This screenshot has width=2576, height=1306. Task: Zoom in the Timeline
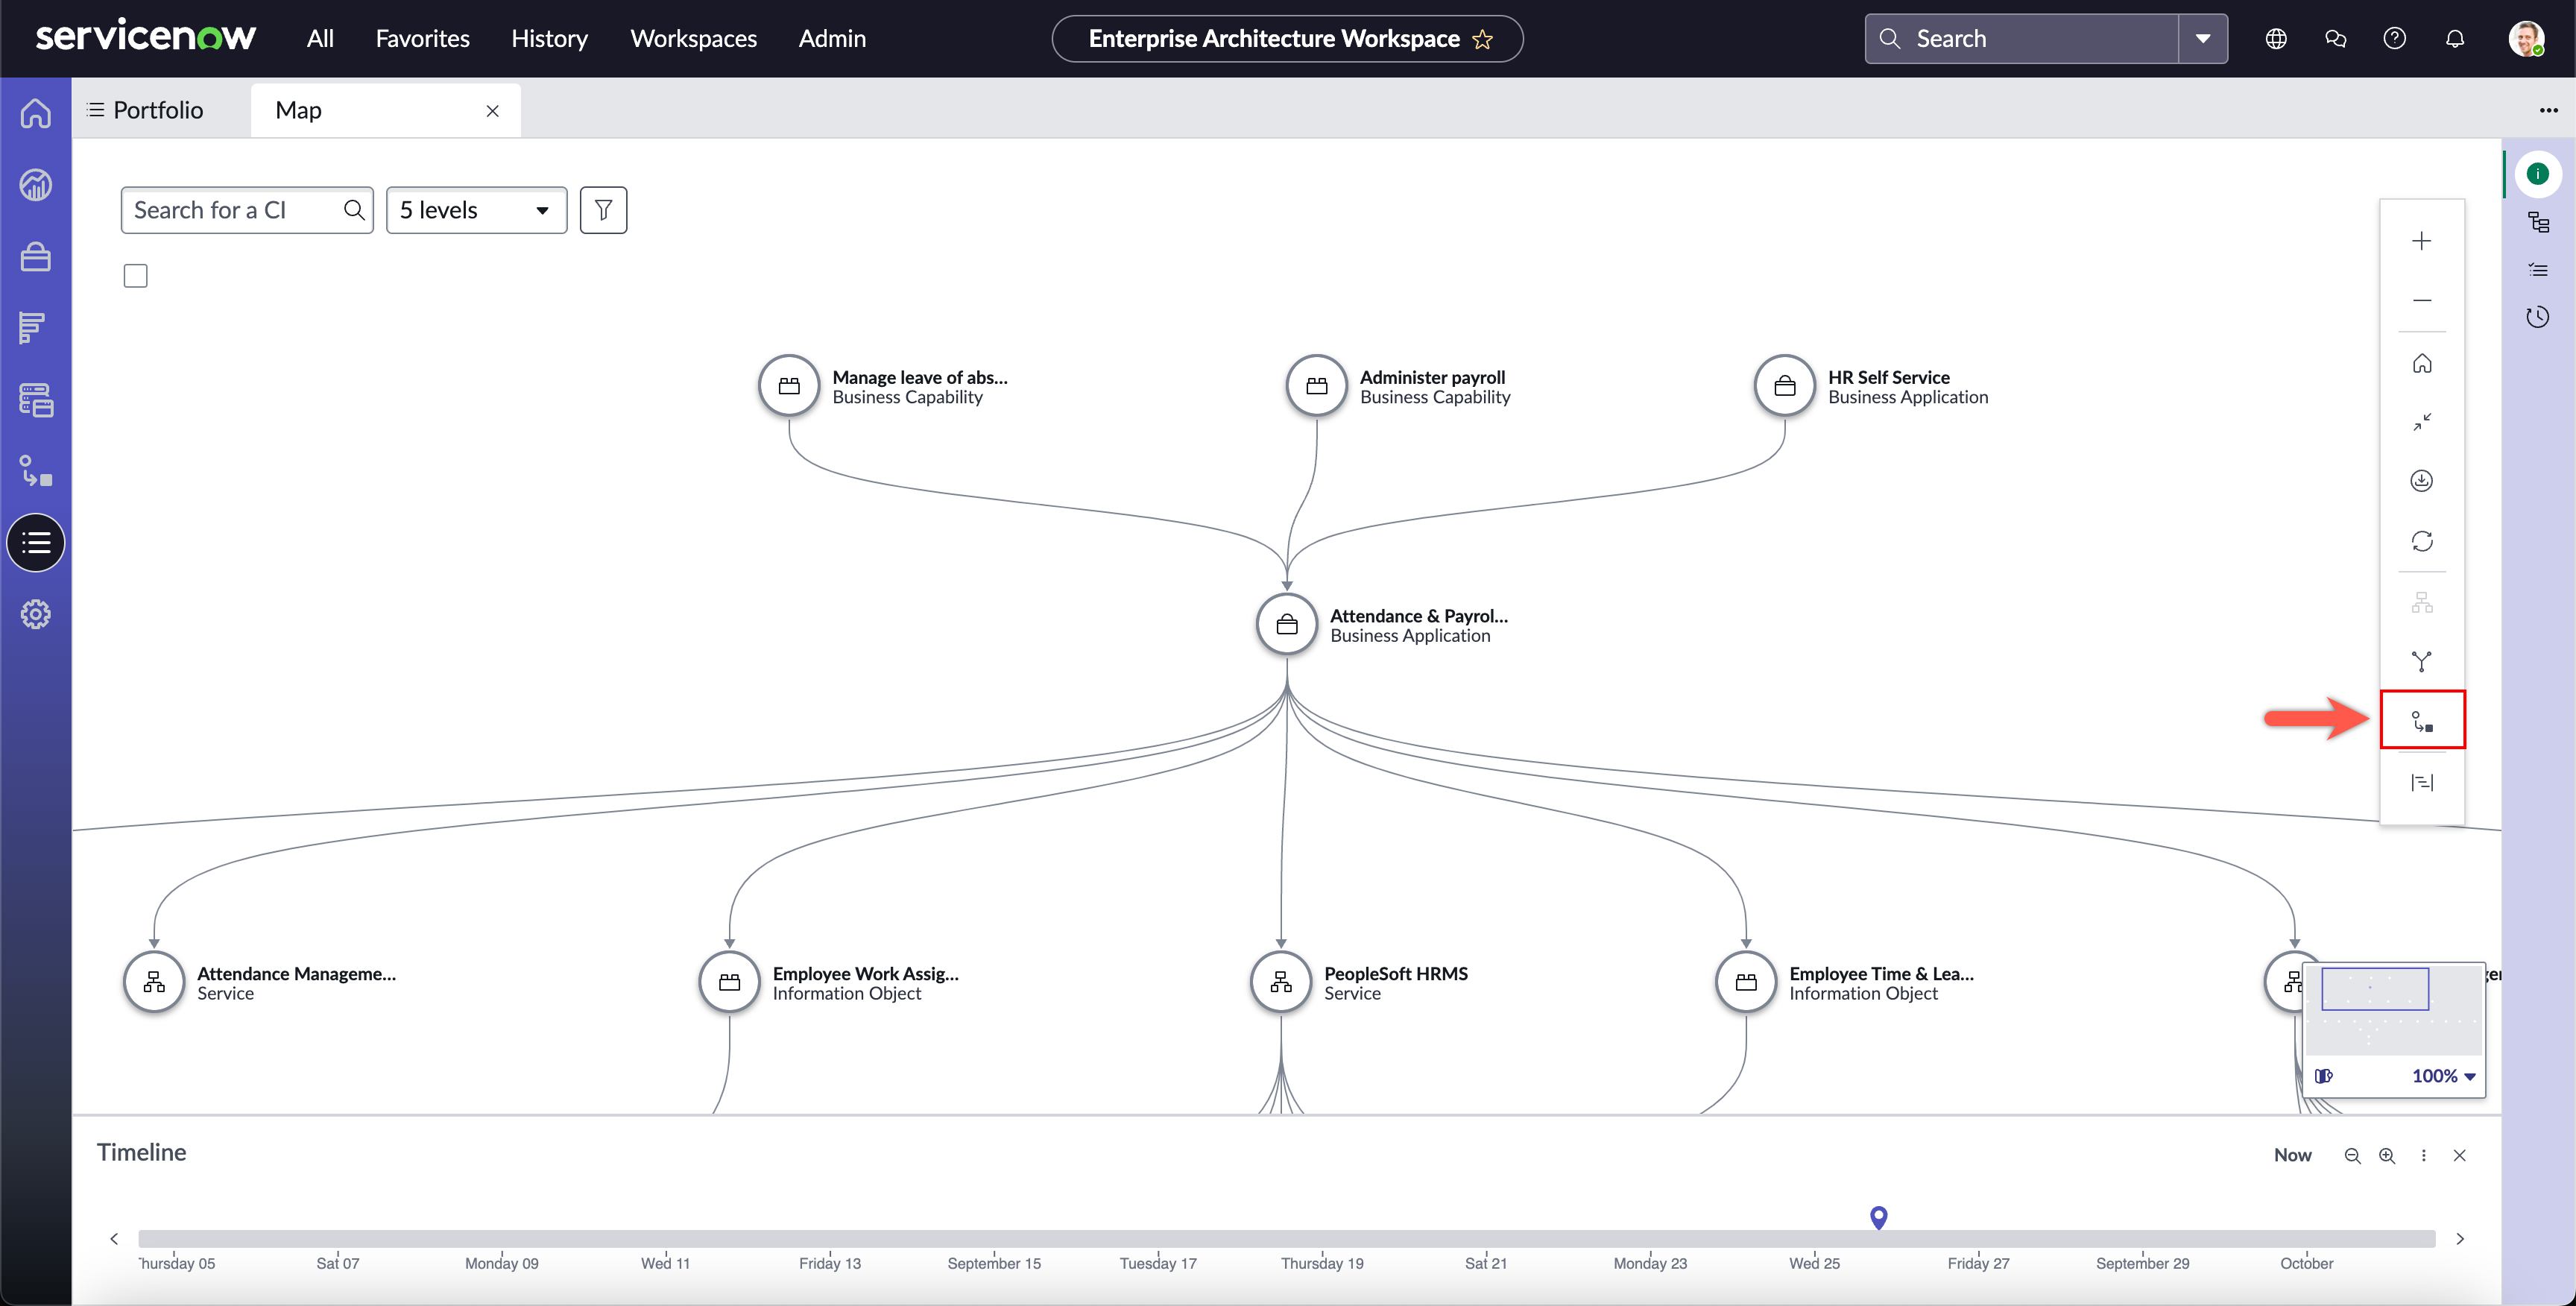tap(2386, 1155)
